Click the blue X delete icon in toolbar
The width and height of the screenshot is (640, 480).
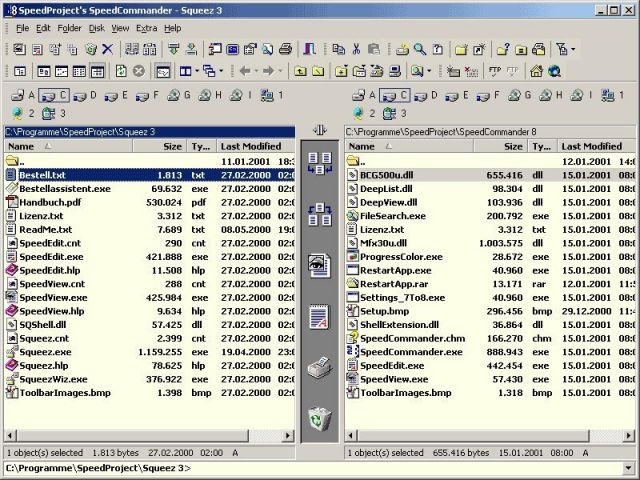pos(107,50)
